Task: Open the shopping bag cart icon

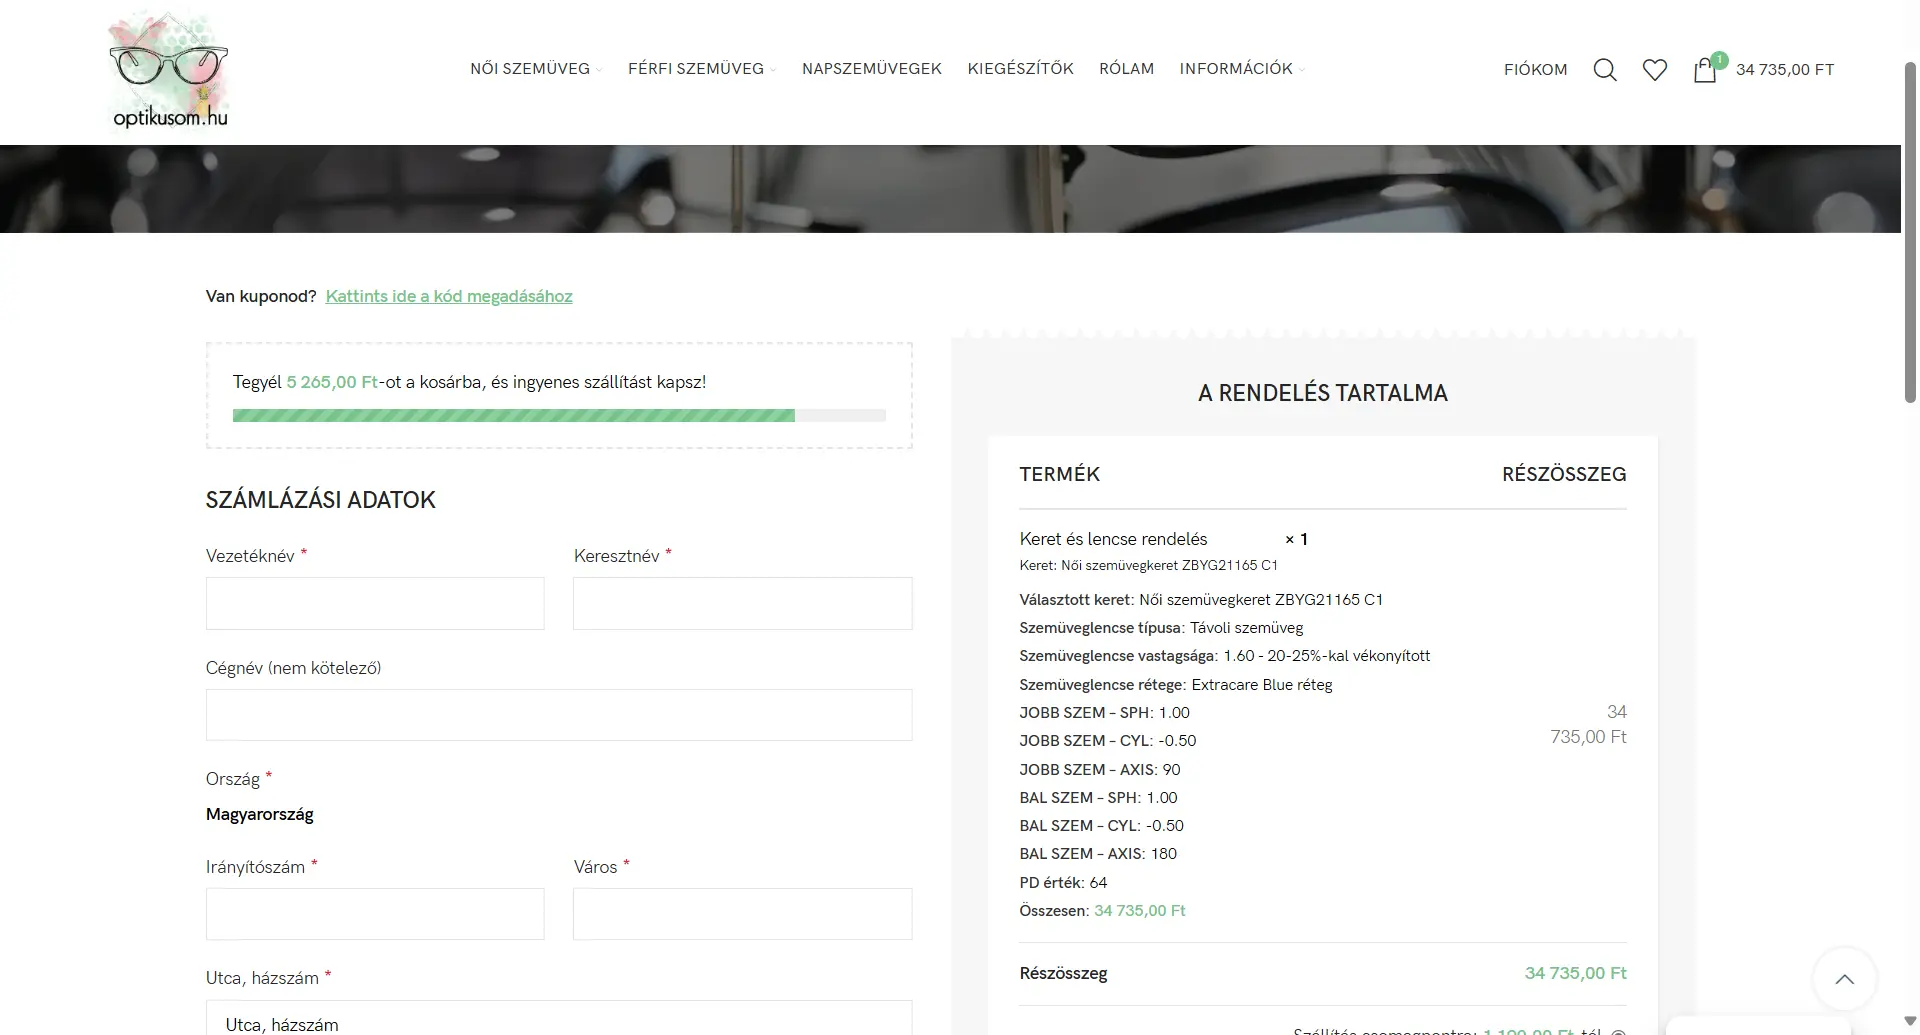Action: point(1705,70)
